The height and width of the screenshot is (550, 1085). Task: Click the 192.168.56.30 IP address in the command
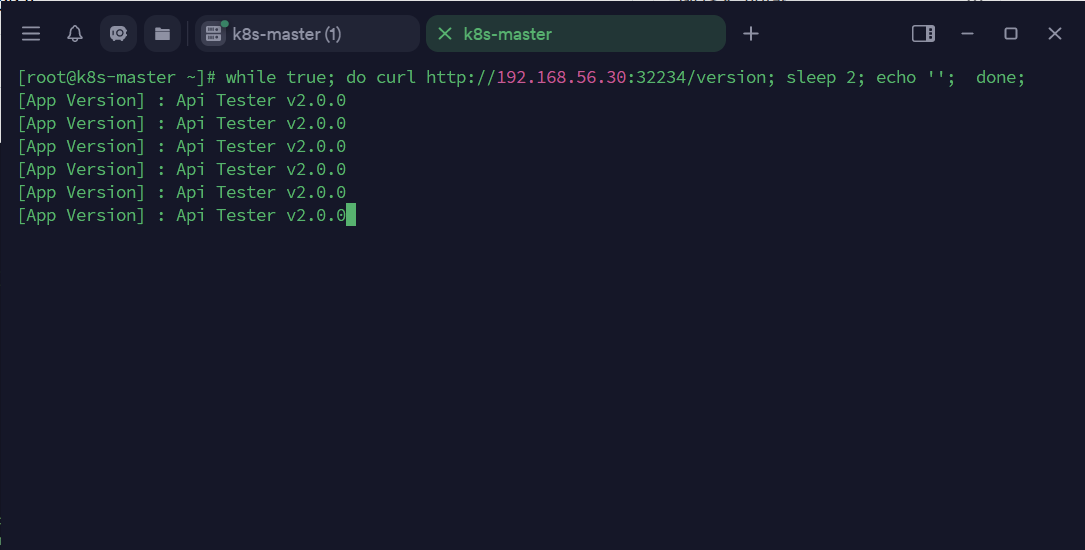click(x=561, y=77)
